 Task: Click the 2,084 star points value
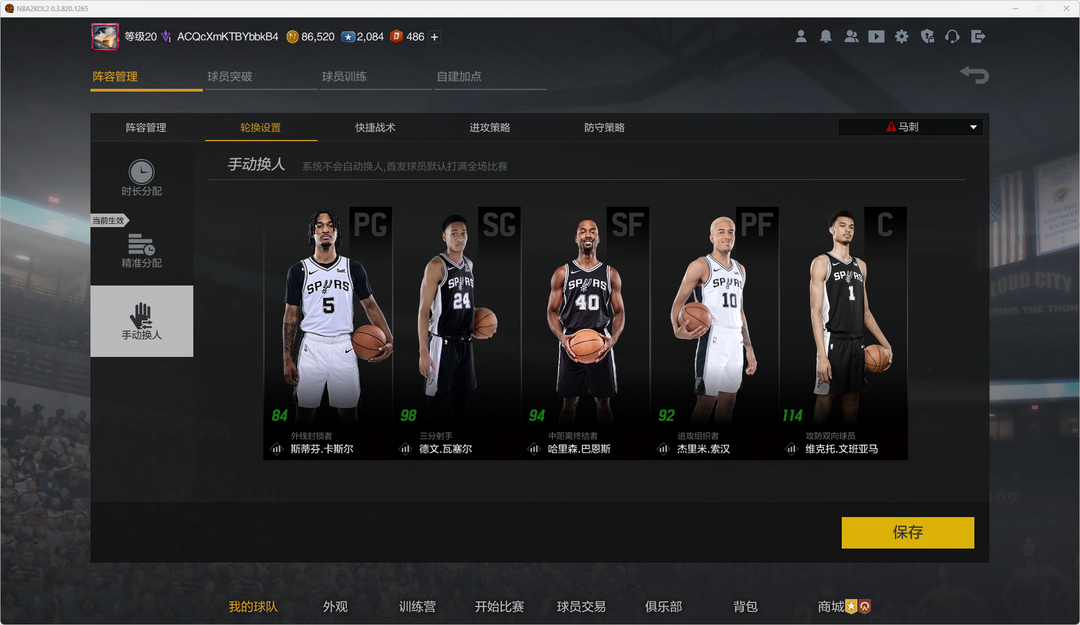[x=371, y=37]
